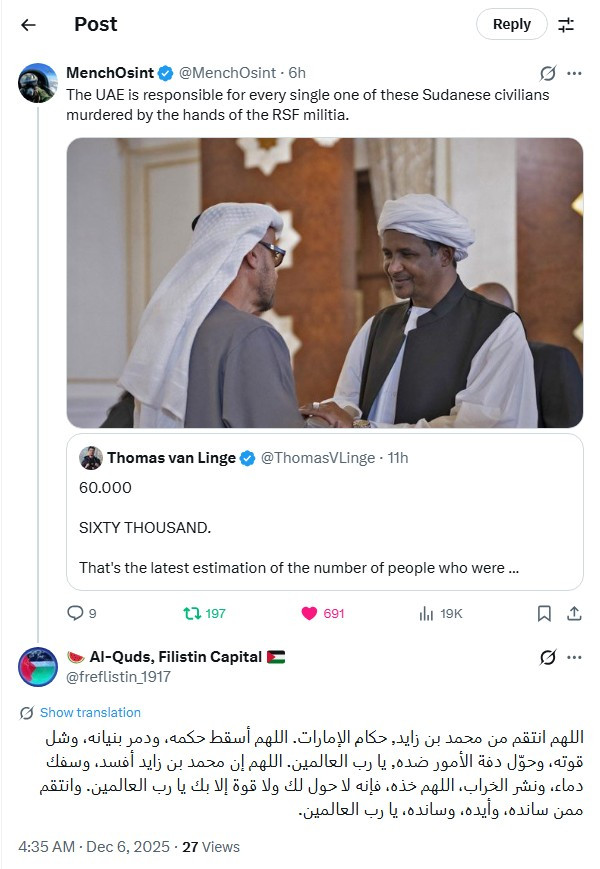Open MenchOsint's profile avatar
Screen dimensions: 600x869
[38, 83]
